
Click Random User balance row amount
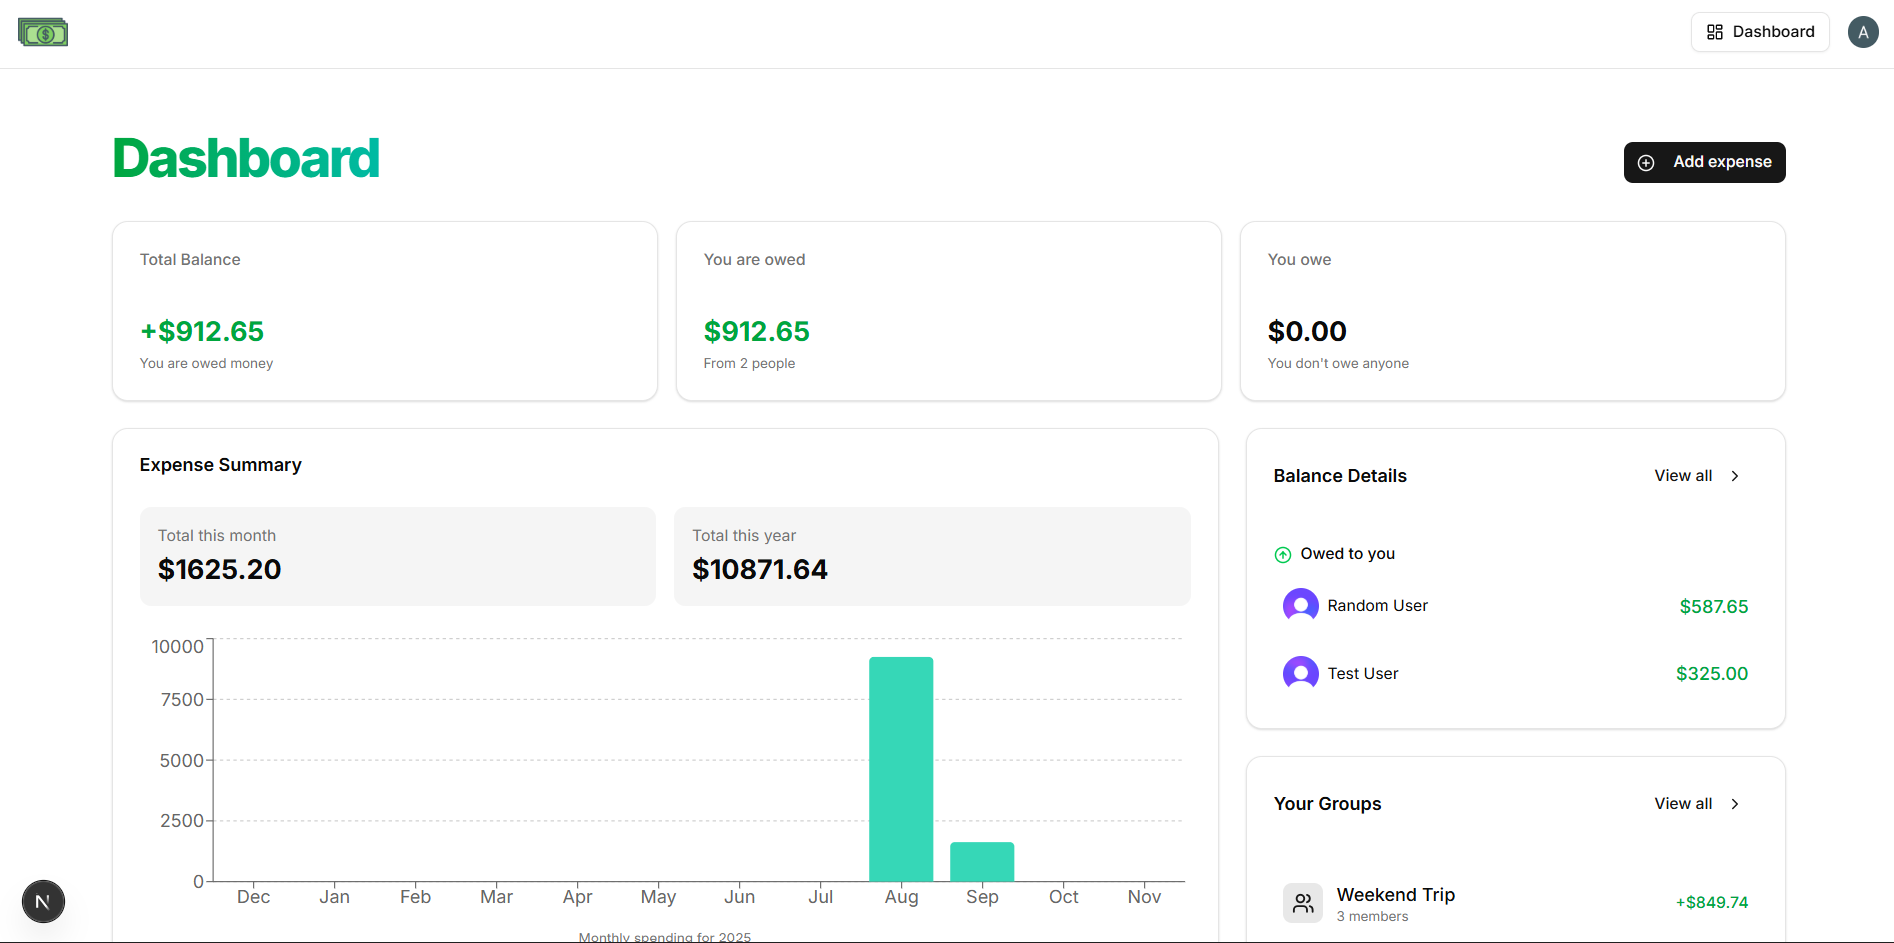coord(1713,606)
